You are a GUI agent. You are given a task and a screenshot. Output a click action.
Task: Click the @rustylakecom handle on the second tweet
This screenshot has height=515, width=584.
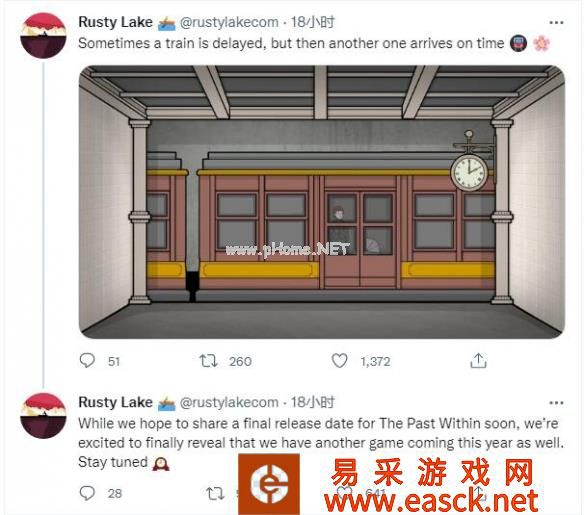click(229, 402)
